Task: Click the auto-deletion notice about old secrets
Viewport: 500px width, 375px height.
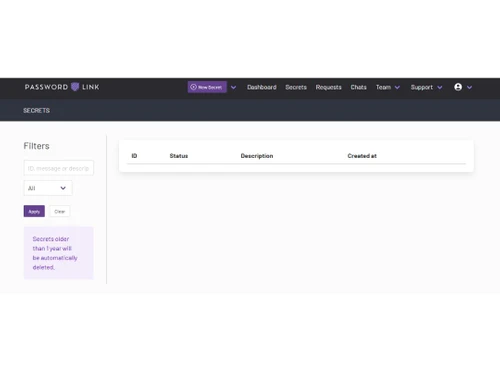Action: point(58,253)
